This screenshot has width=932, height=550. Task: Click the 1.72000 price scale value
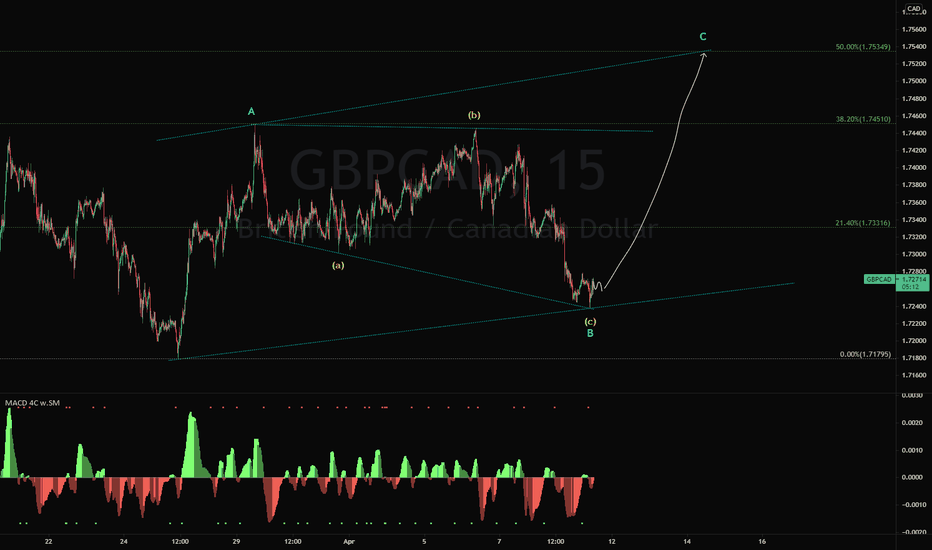pos(914,341)
